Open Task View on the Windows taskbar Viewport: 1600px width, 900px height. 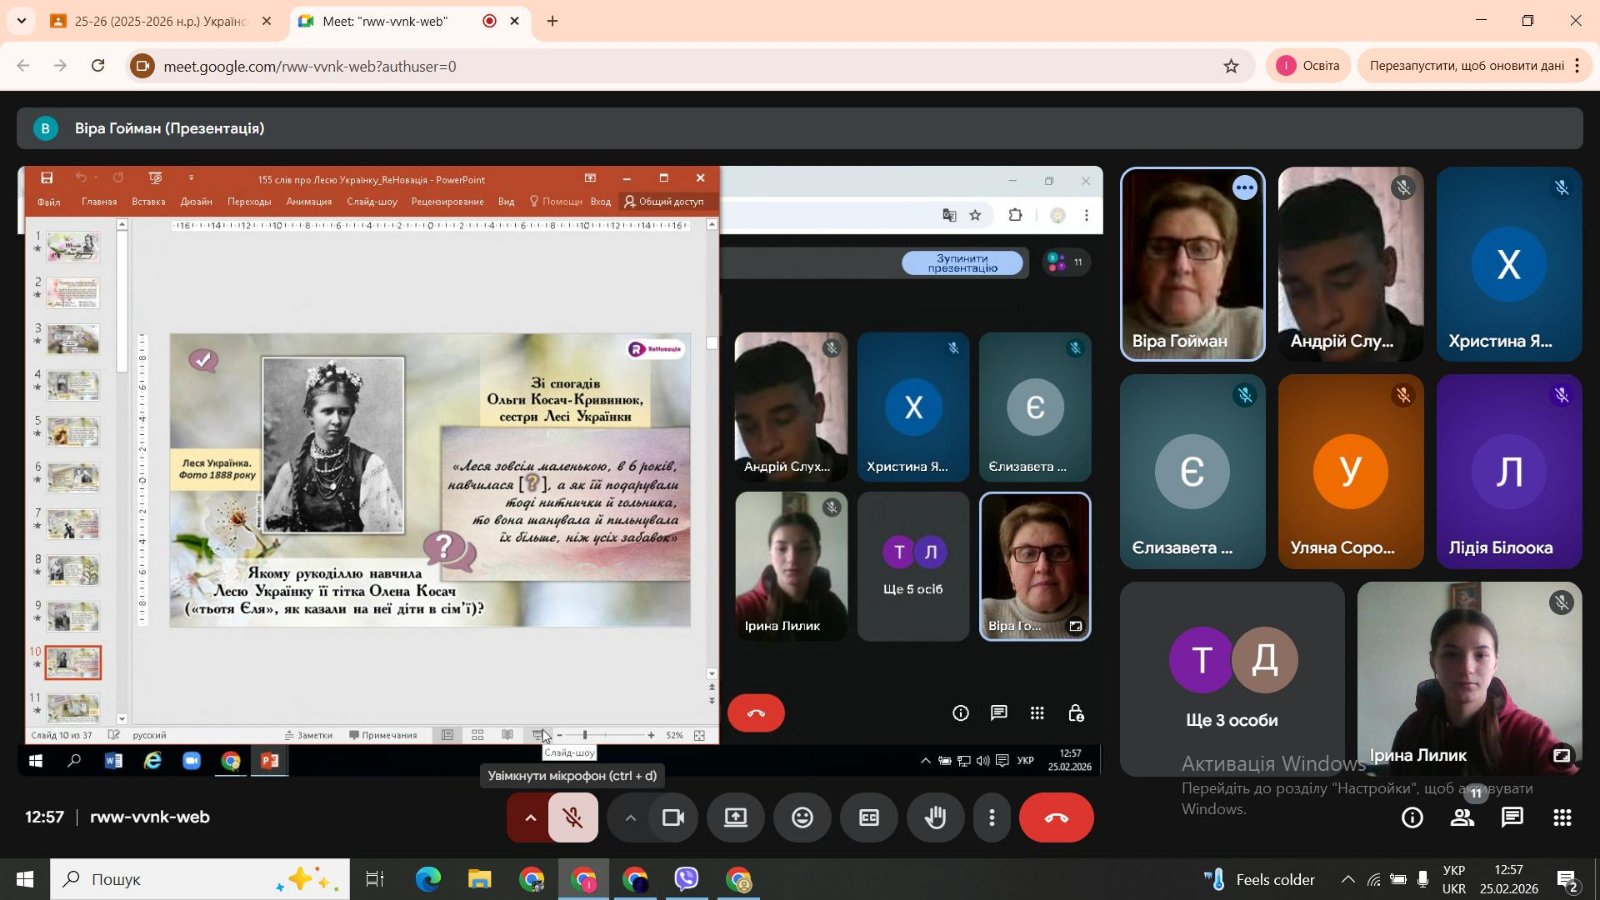pyautogui.click(x=375, y=879)
